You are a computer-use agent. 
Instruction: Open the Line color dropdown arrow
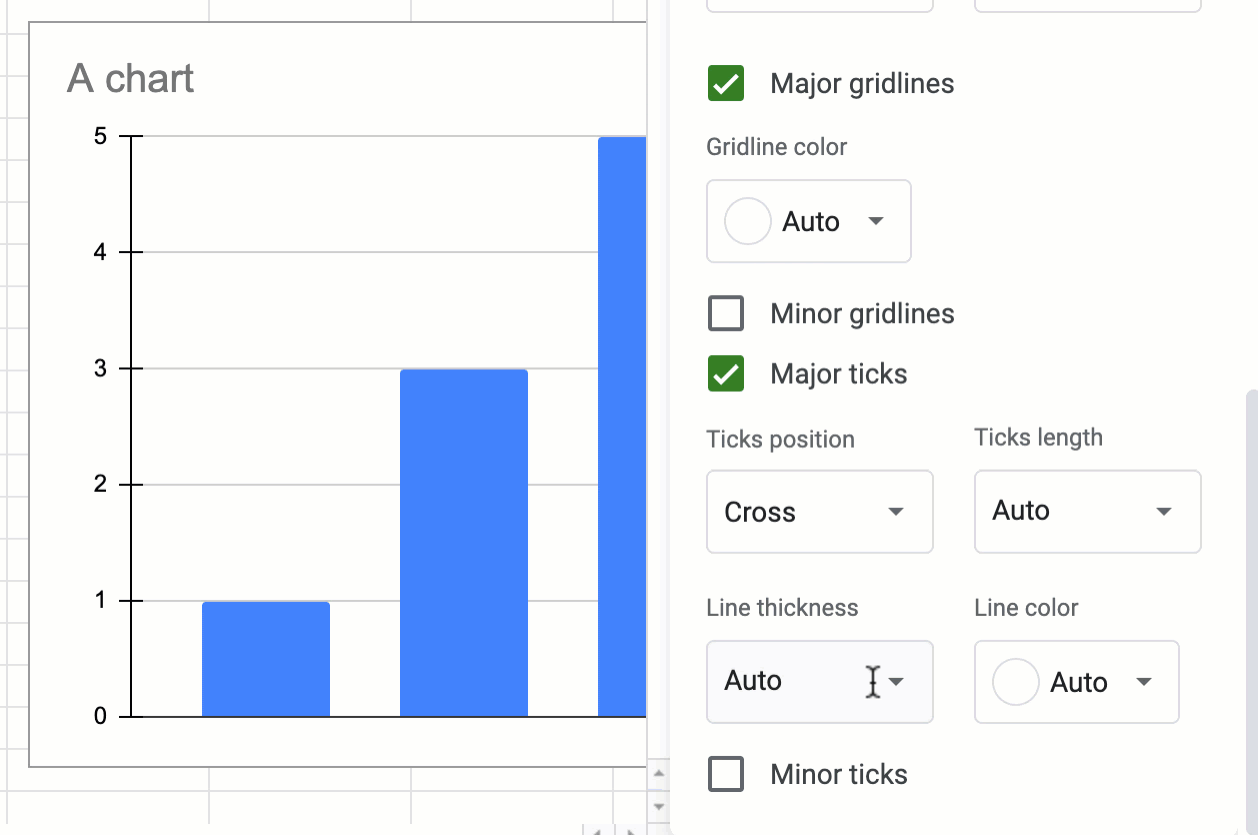coord(1144,682)
